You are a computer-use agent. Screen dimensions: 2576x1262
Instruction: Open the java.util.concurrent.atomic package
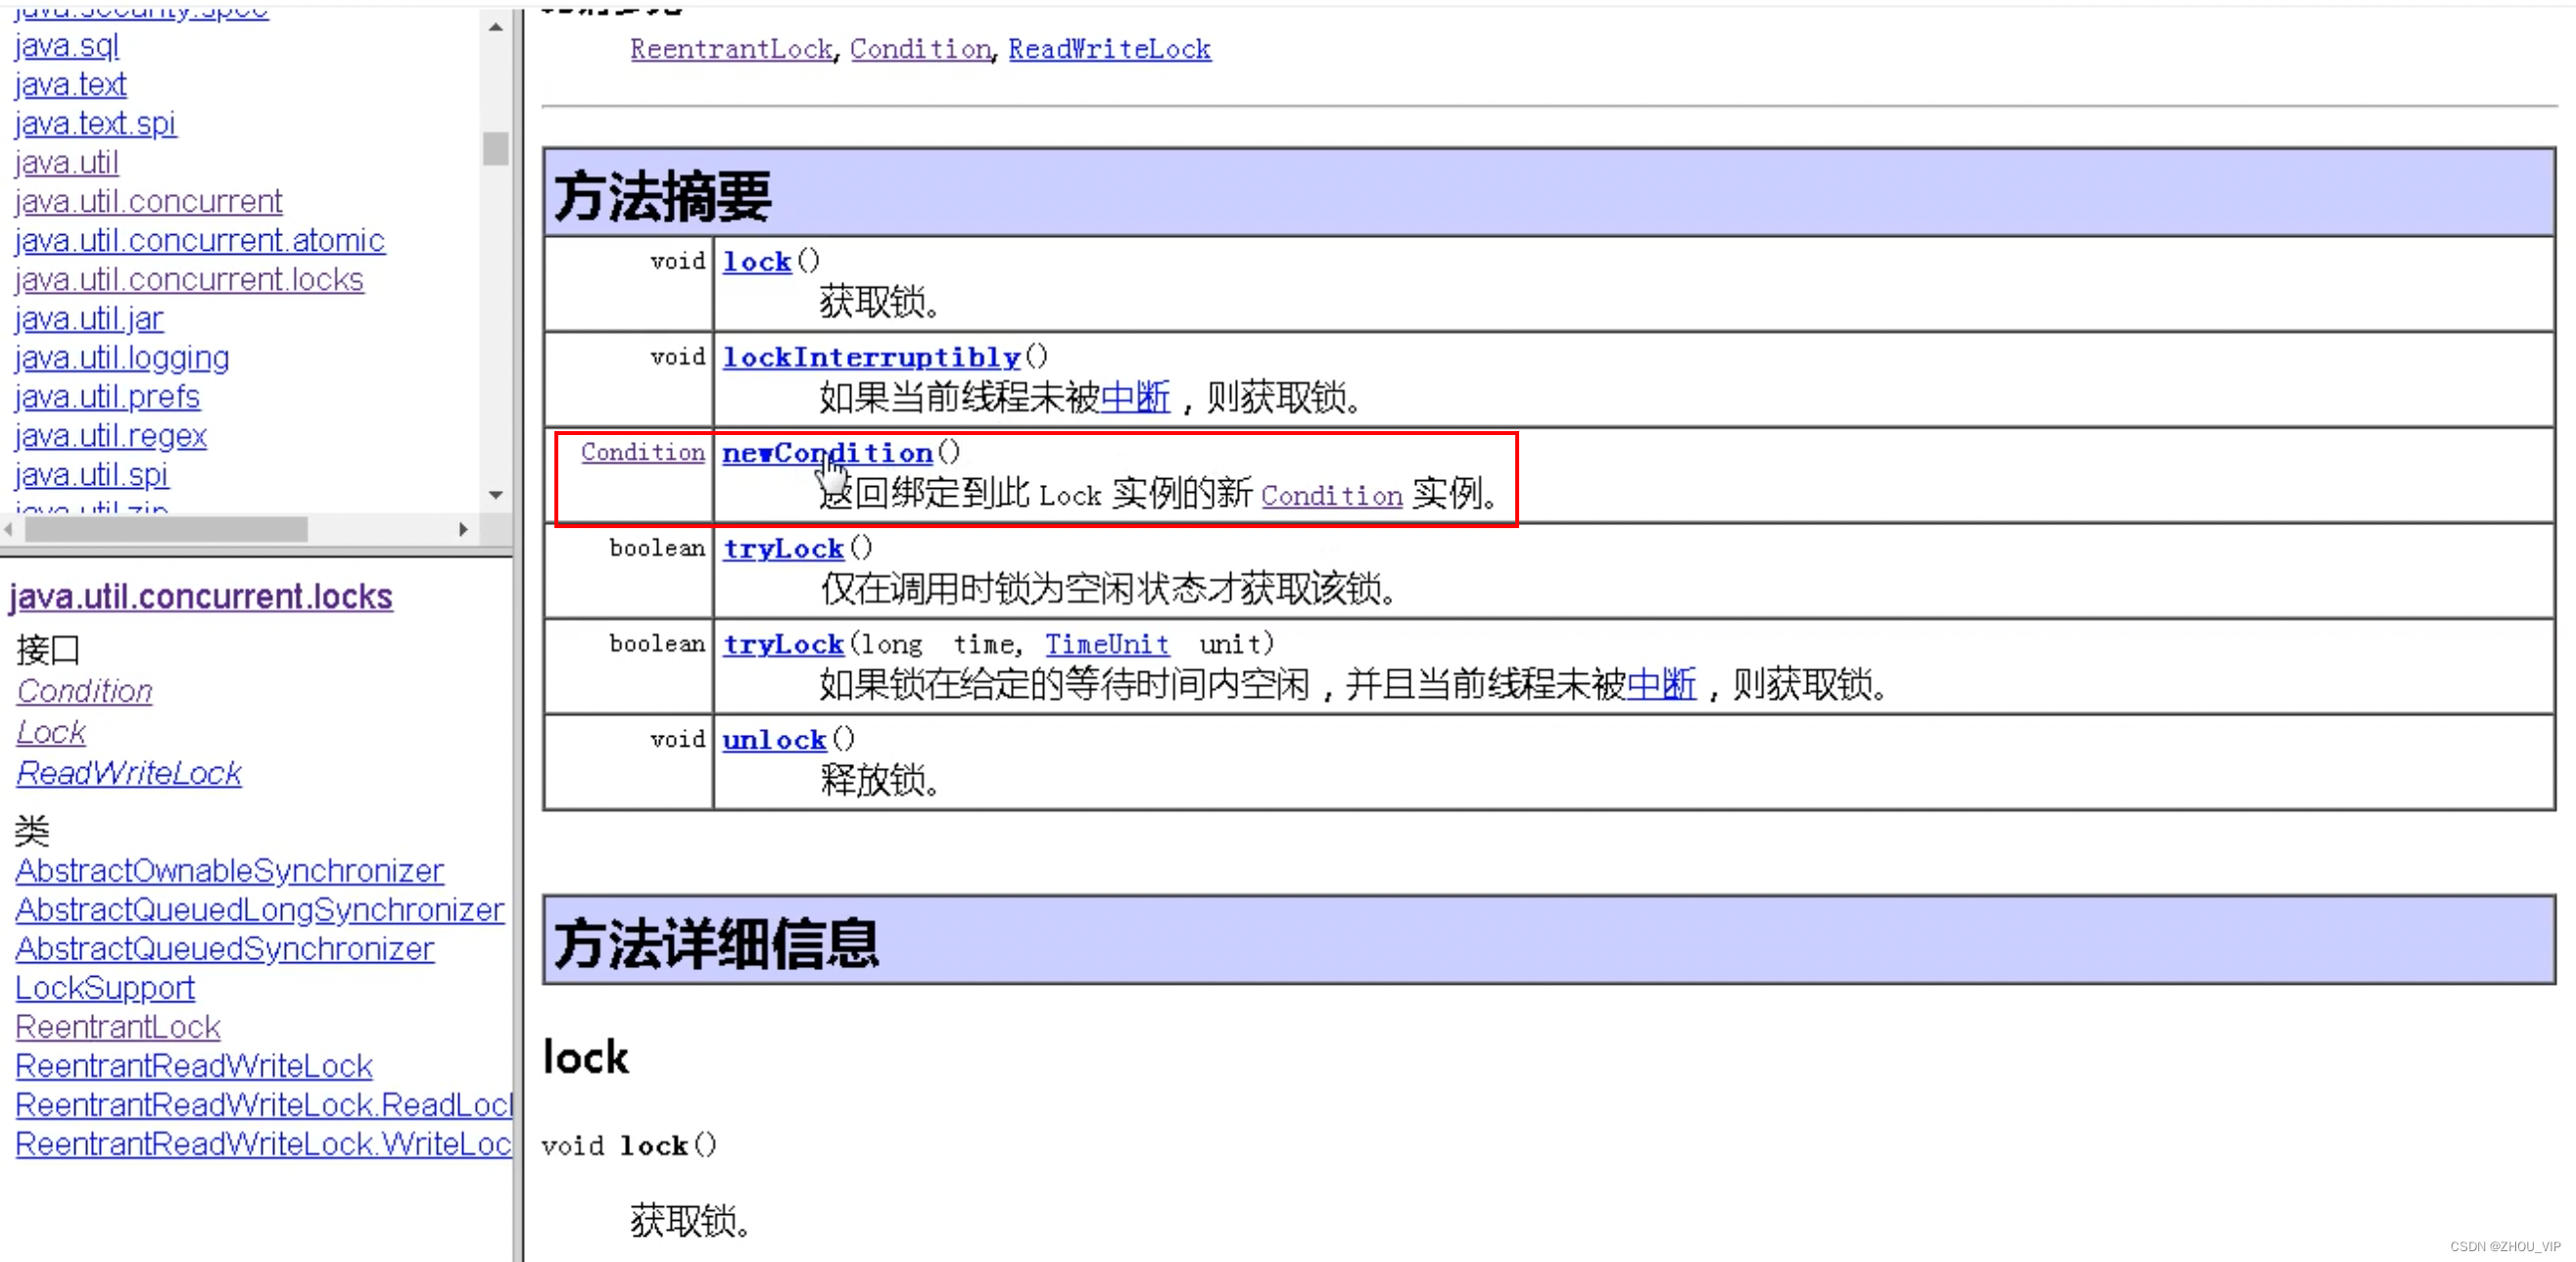tap(200, 241)
